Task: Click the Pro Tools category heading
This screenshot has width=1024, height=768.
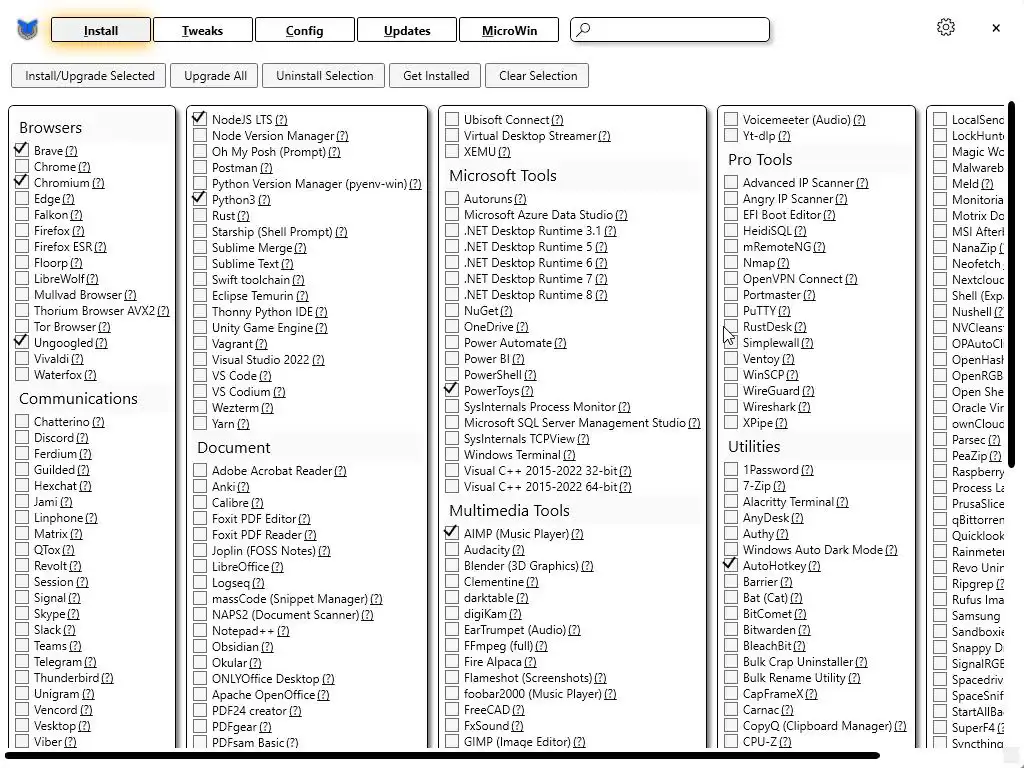Action: coord(760,160)
